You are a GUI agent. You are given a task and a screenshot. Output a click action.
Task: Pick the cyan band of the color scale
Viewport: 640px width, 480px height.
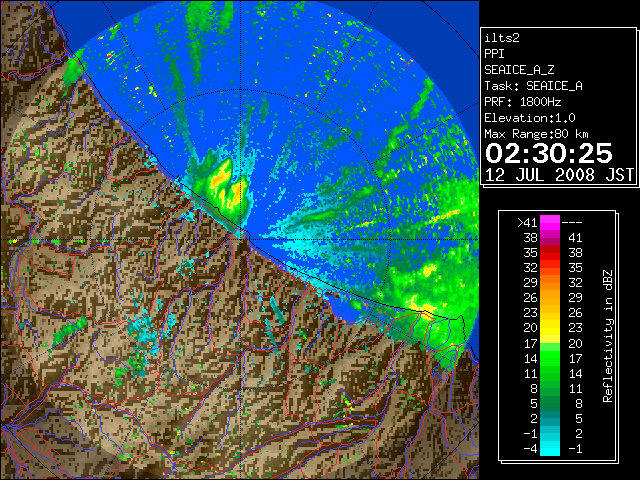coord(550,449)
